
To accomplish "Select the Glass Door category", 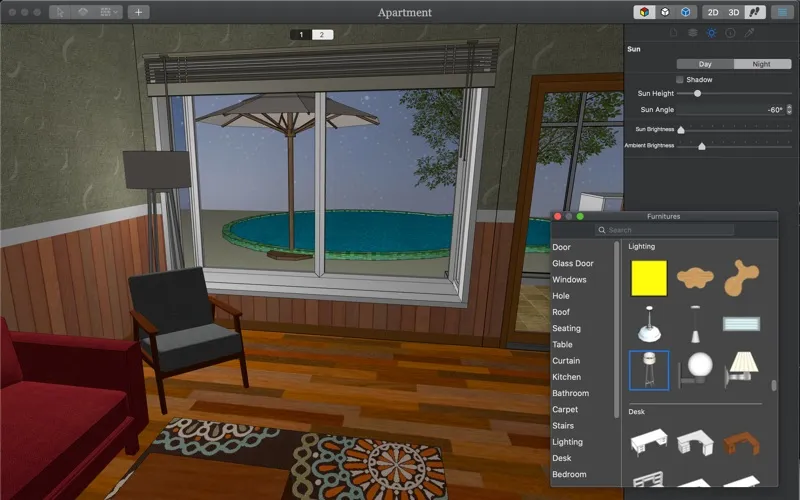I will click(x=573, y=263).
